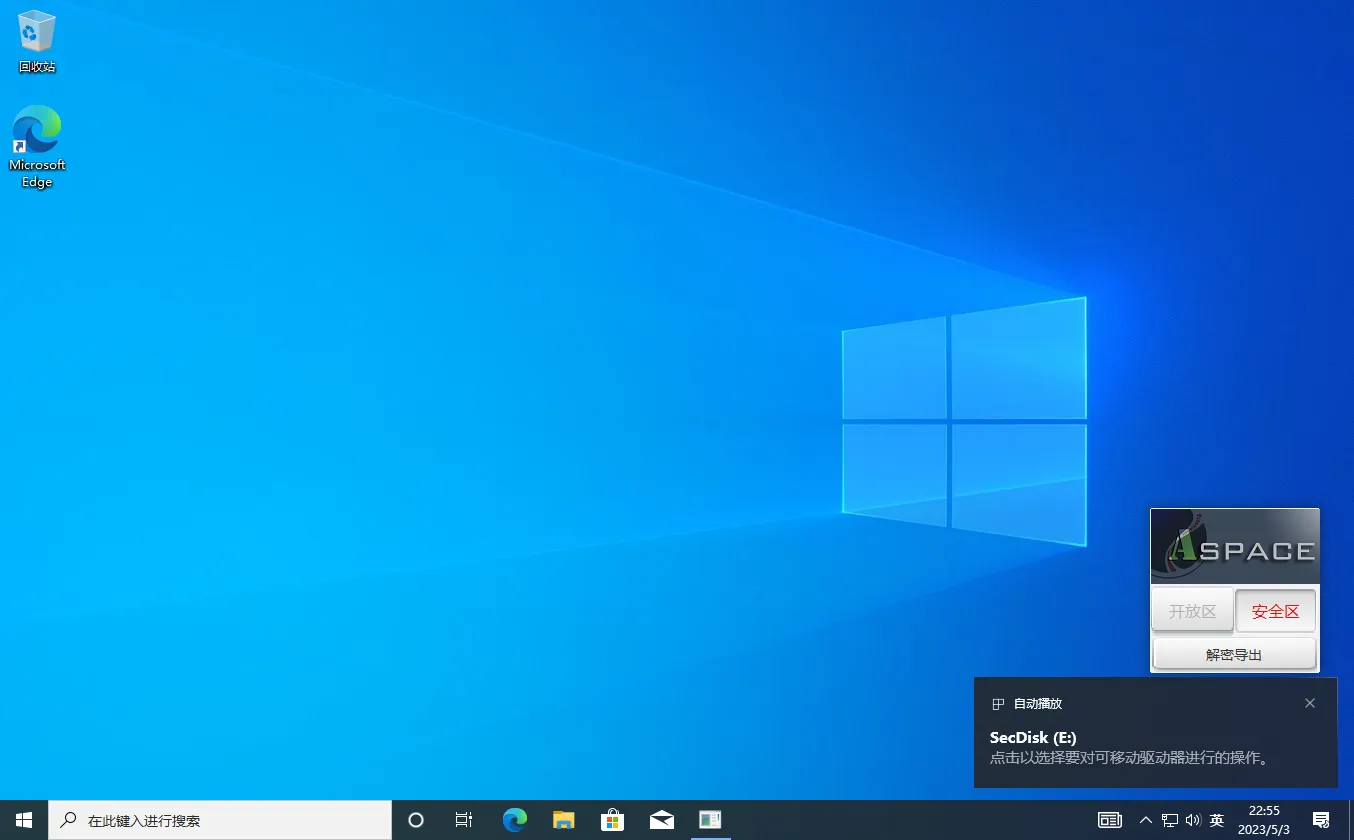Open Task View
This screenshot has width=1354, height=840.
(463, 819)
